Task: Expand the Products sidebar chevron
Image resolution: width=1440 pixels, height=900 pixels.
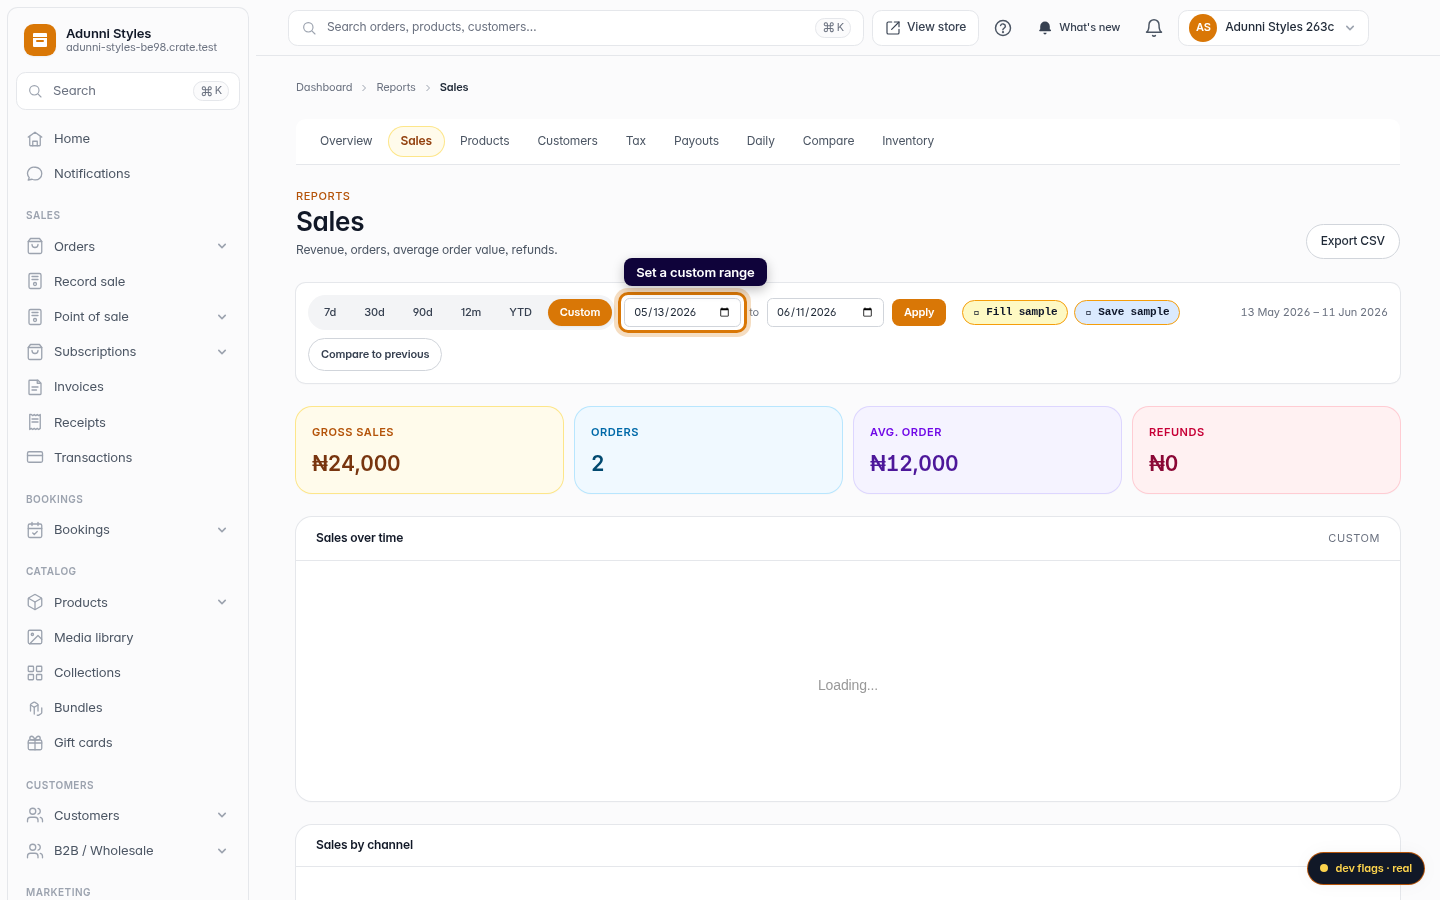Action: (222, 603)
